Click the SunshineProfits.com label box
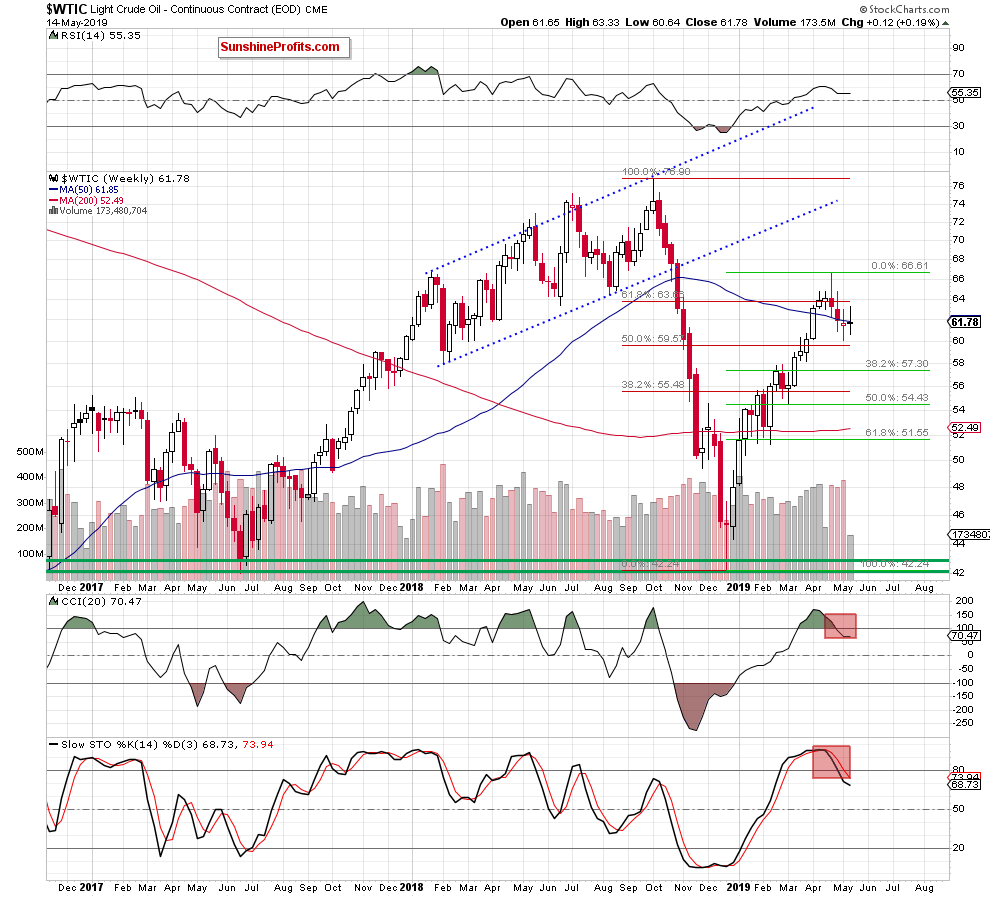 tap(284, 47)
